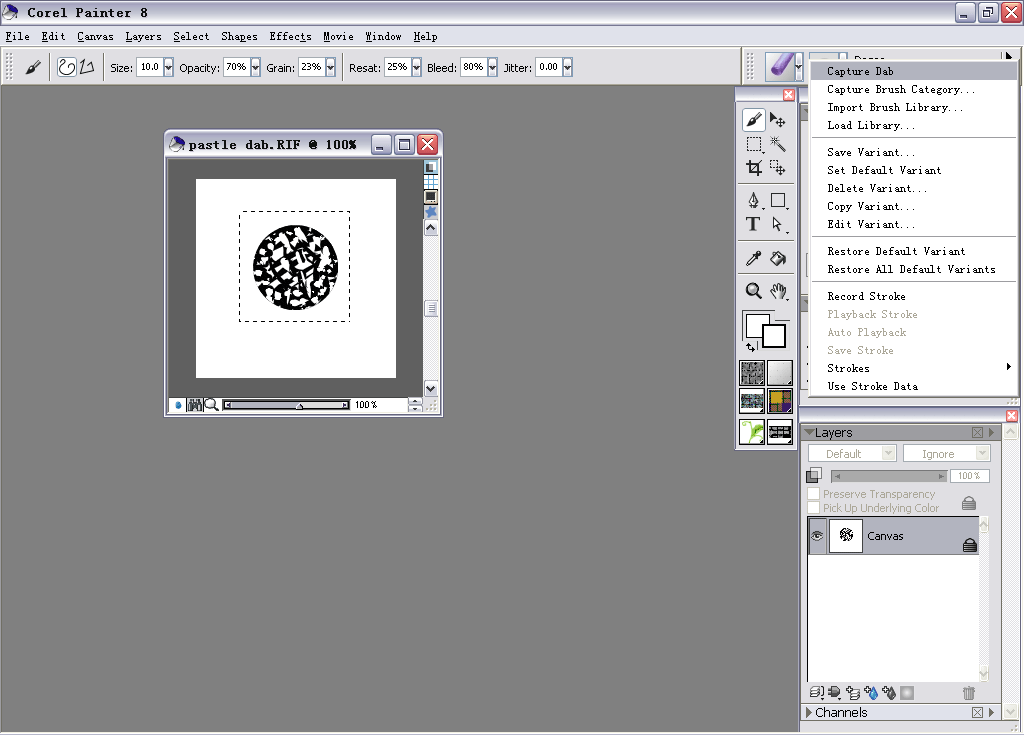Image resolution: width=1024 pixels, height=736 pixels.
Task: Open the Ignore composite depth dropdown
Action: click(x=947, y=453)
